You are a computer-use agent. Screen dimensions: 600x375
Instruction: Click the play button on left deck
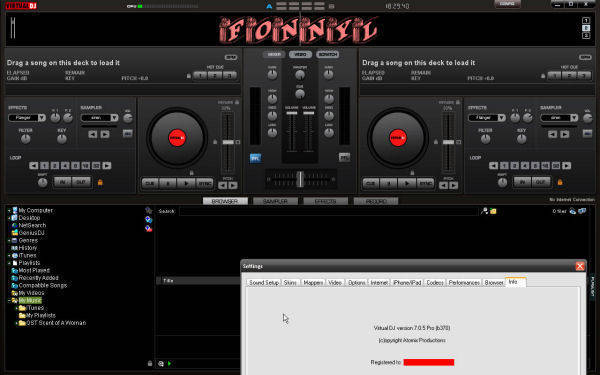point(186,184)
